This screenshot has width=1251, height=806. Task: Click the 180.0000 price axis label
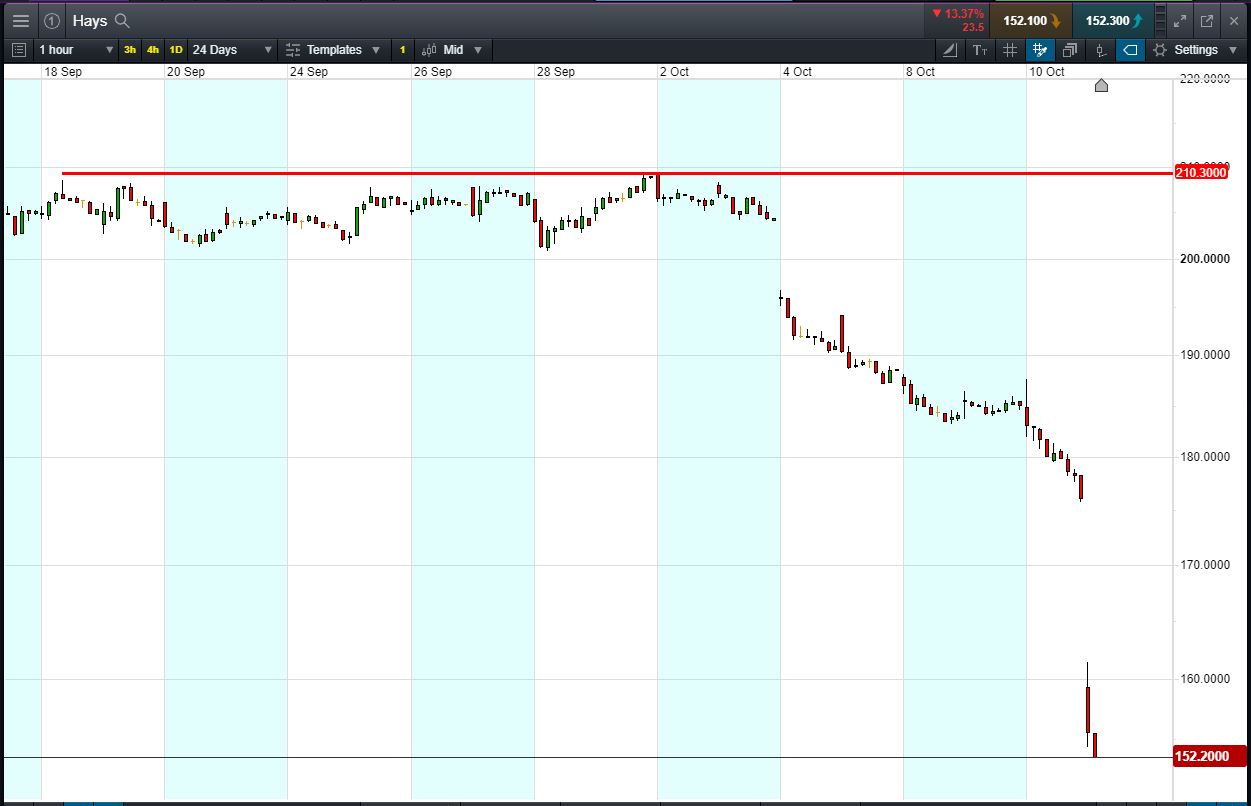point(1205,457)
